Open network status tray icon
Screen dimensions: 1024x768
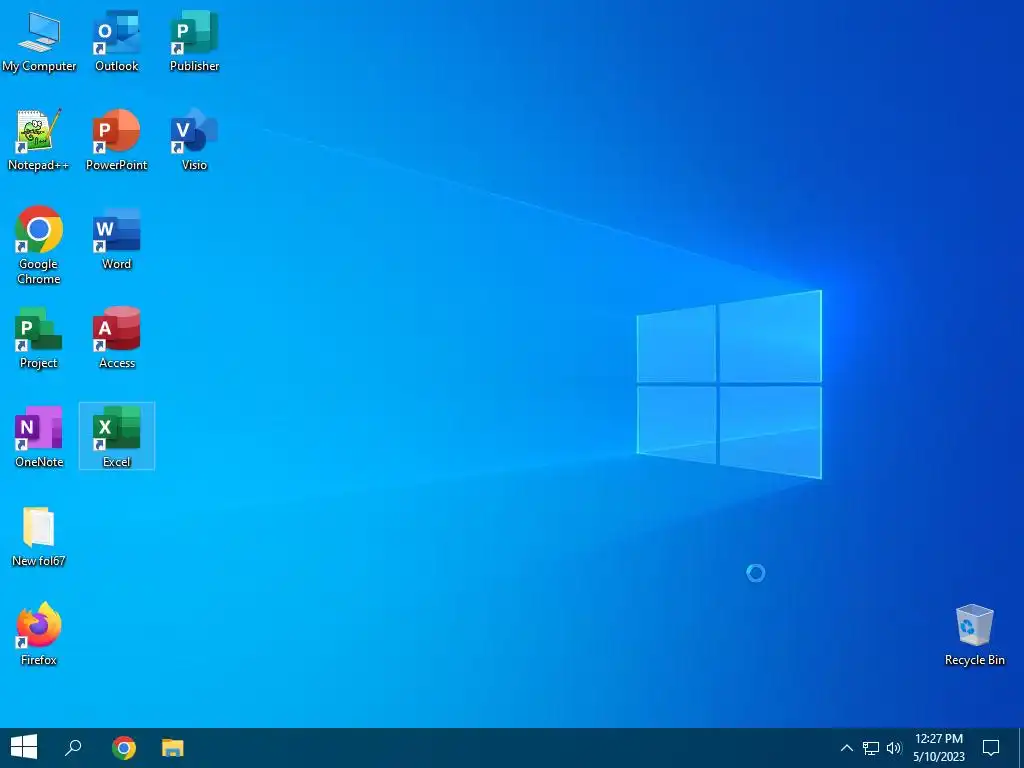[x=871, y=748]
